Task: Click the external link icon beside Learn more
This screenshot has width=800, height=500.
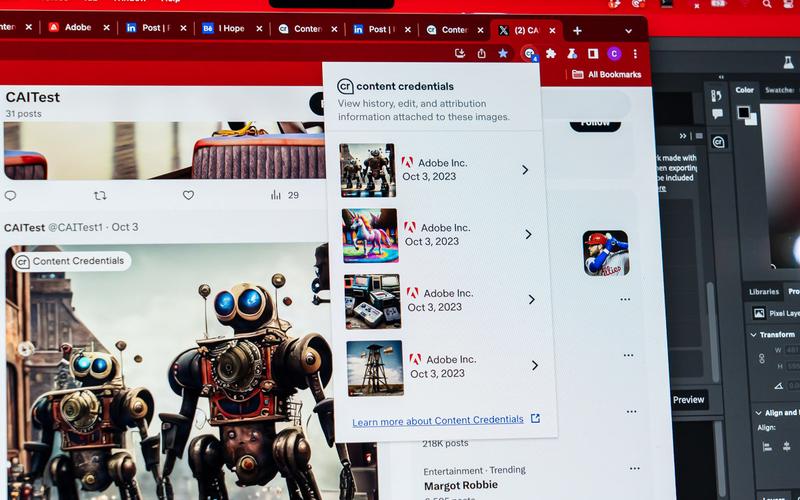Action: coord(535,418)
